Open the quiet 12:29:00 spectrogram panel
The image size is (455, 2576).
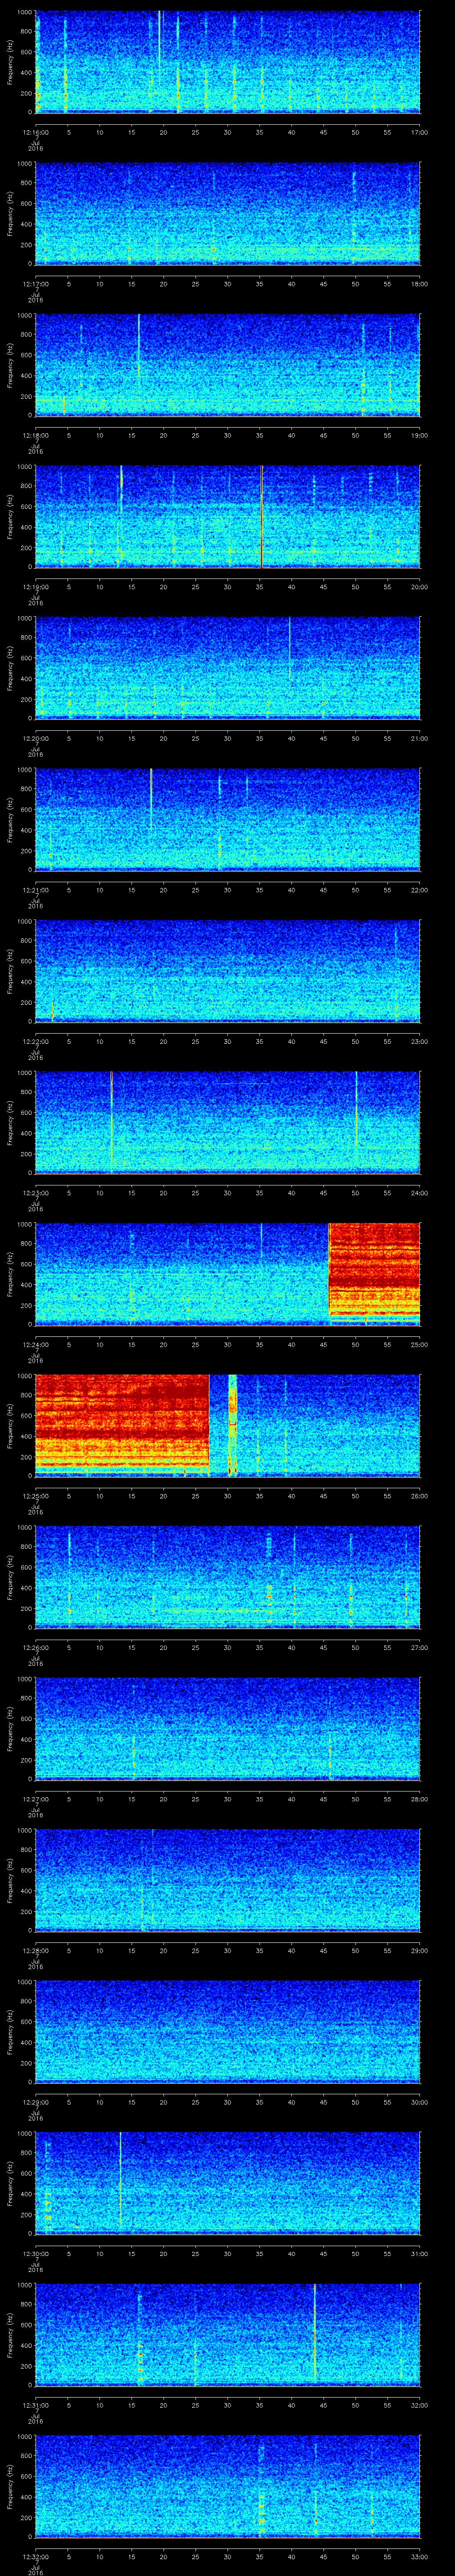click(x=227, y=2029)
